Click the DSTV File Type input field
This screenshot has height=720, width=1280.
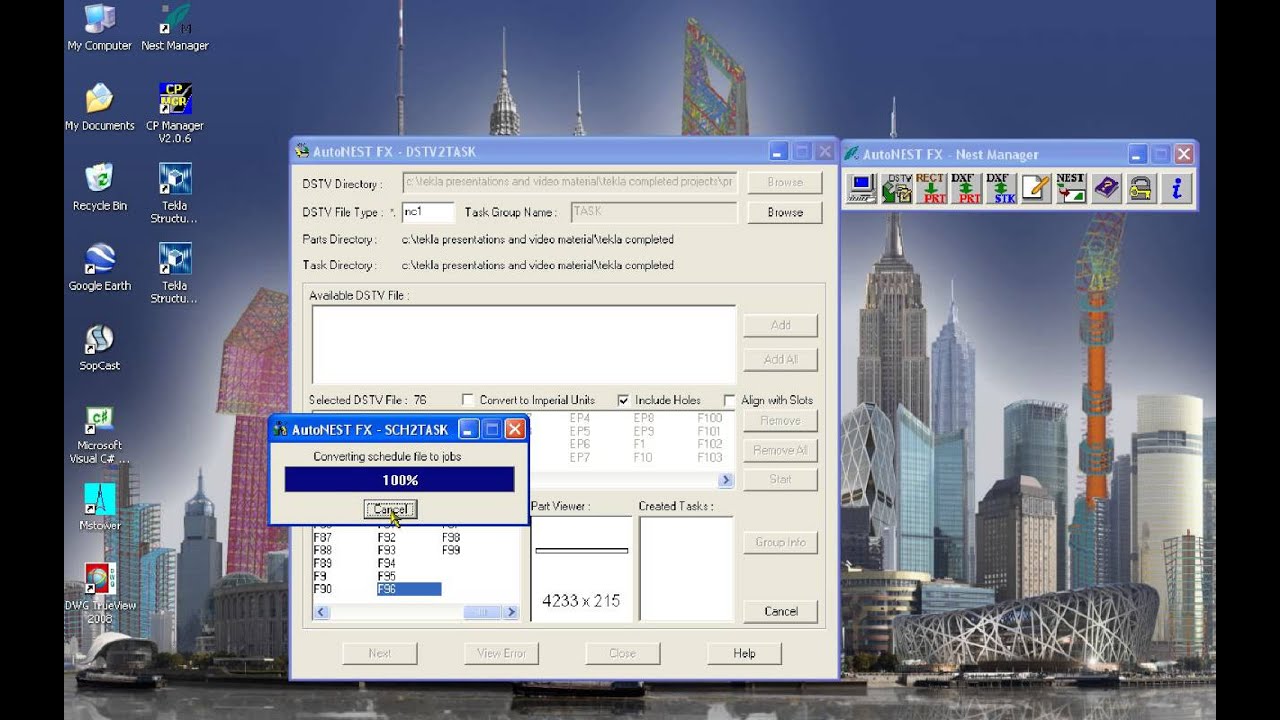428,212
